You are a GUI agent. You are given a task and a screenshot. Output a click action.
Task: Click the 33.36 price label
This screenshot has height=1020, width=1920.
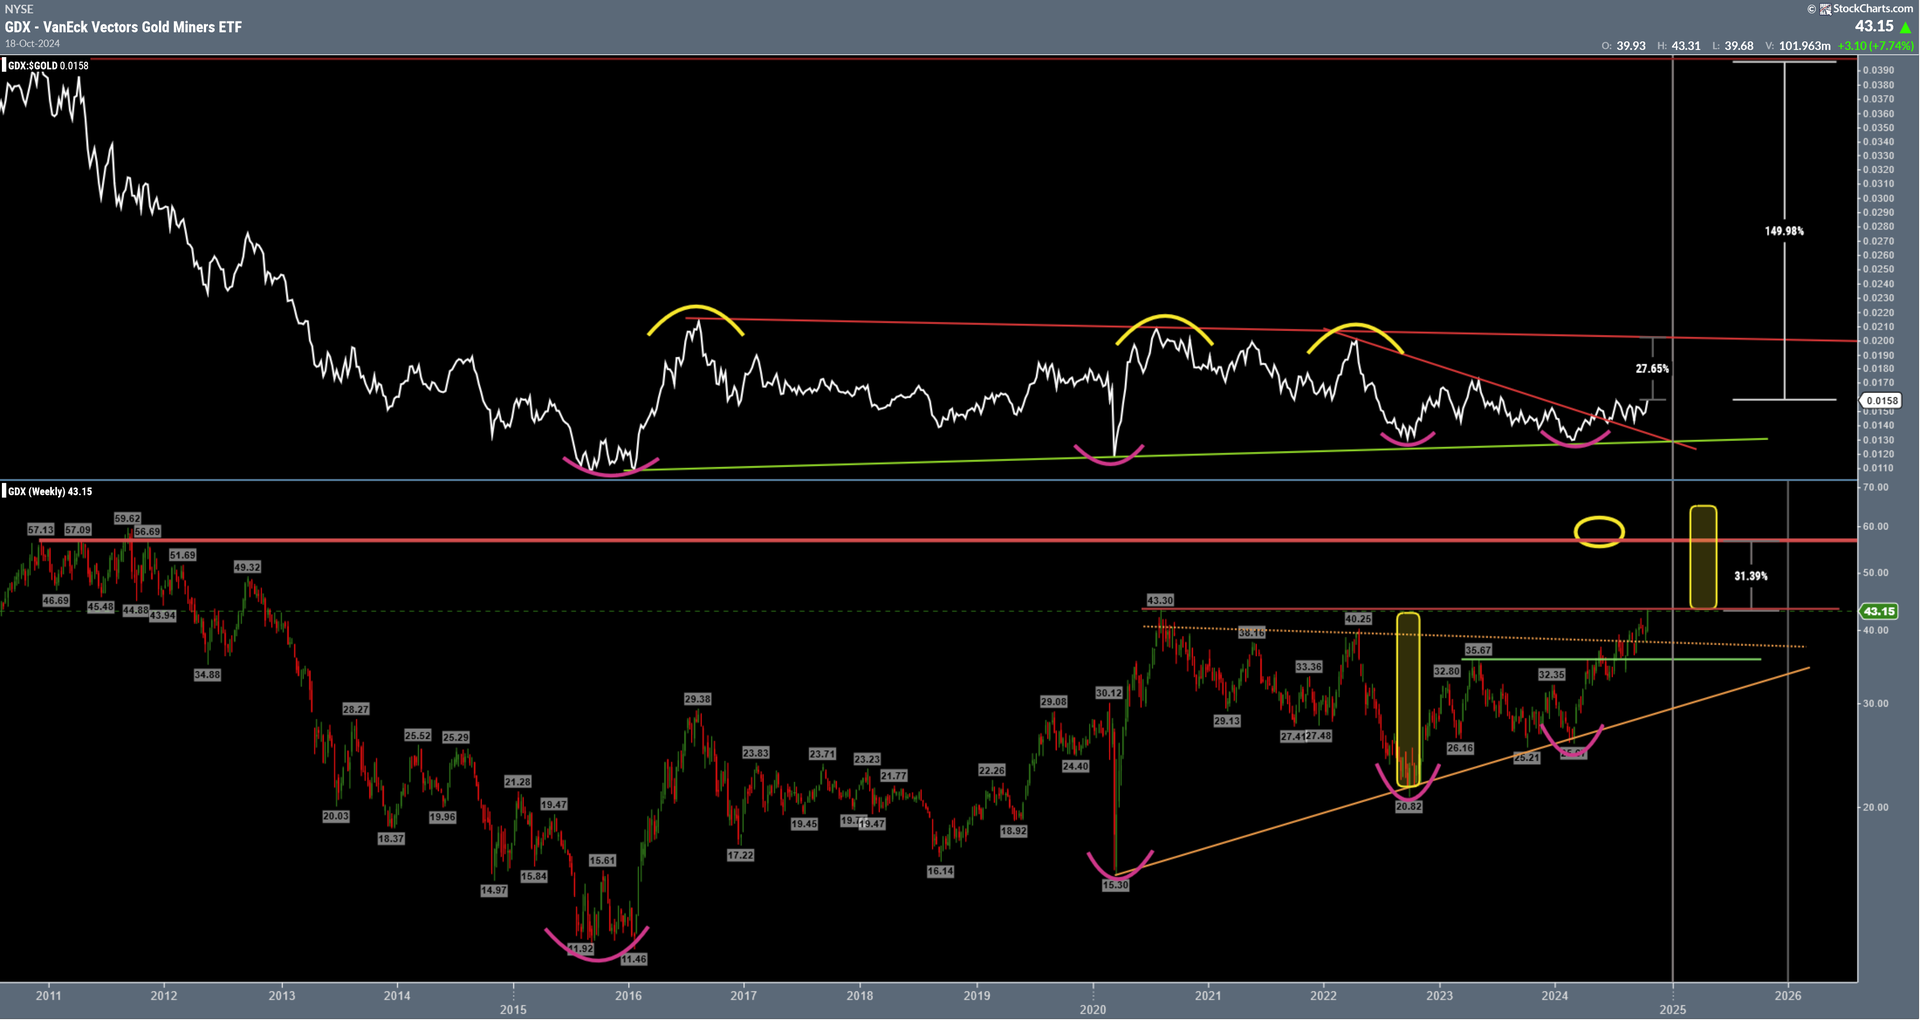tap(1309, 666)
